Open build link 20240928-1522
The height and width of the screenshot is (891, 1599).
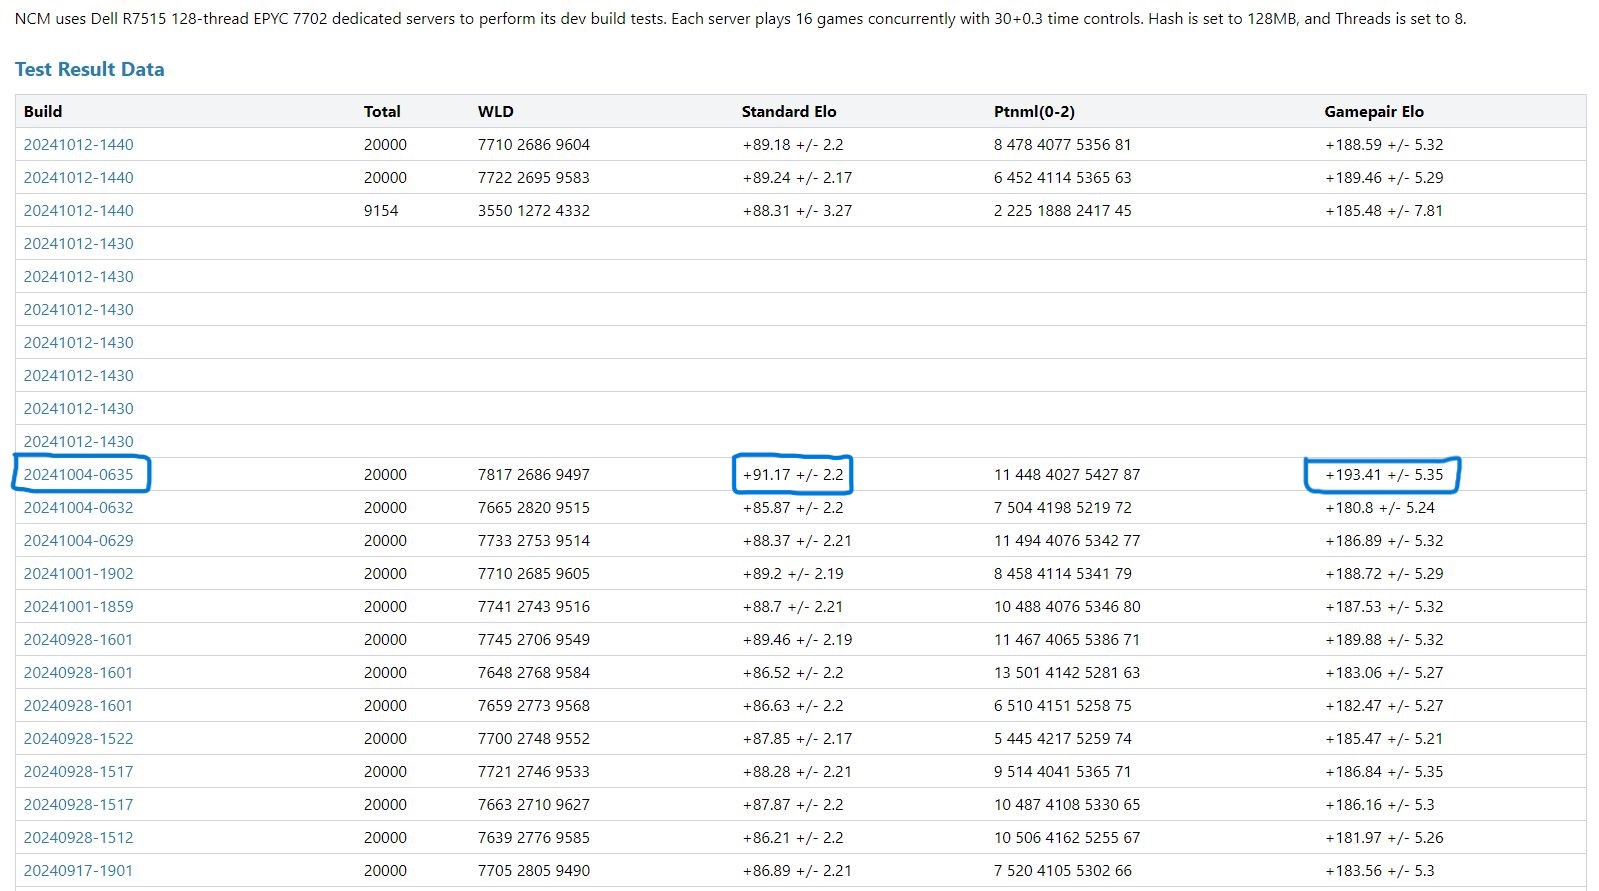coord(78,738)
